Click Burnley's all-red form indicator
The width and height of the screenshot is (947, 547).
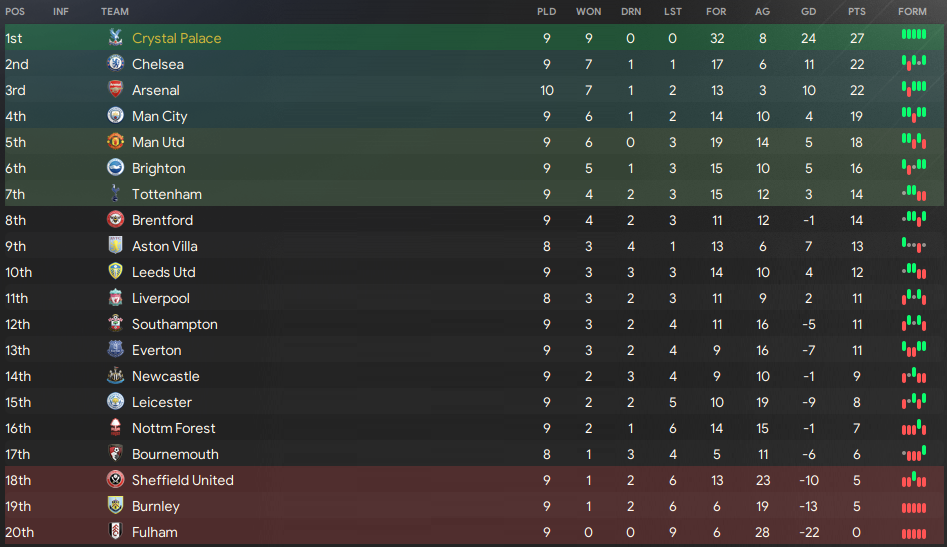pyautogui.click(x=914, y=508)
